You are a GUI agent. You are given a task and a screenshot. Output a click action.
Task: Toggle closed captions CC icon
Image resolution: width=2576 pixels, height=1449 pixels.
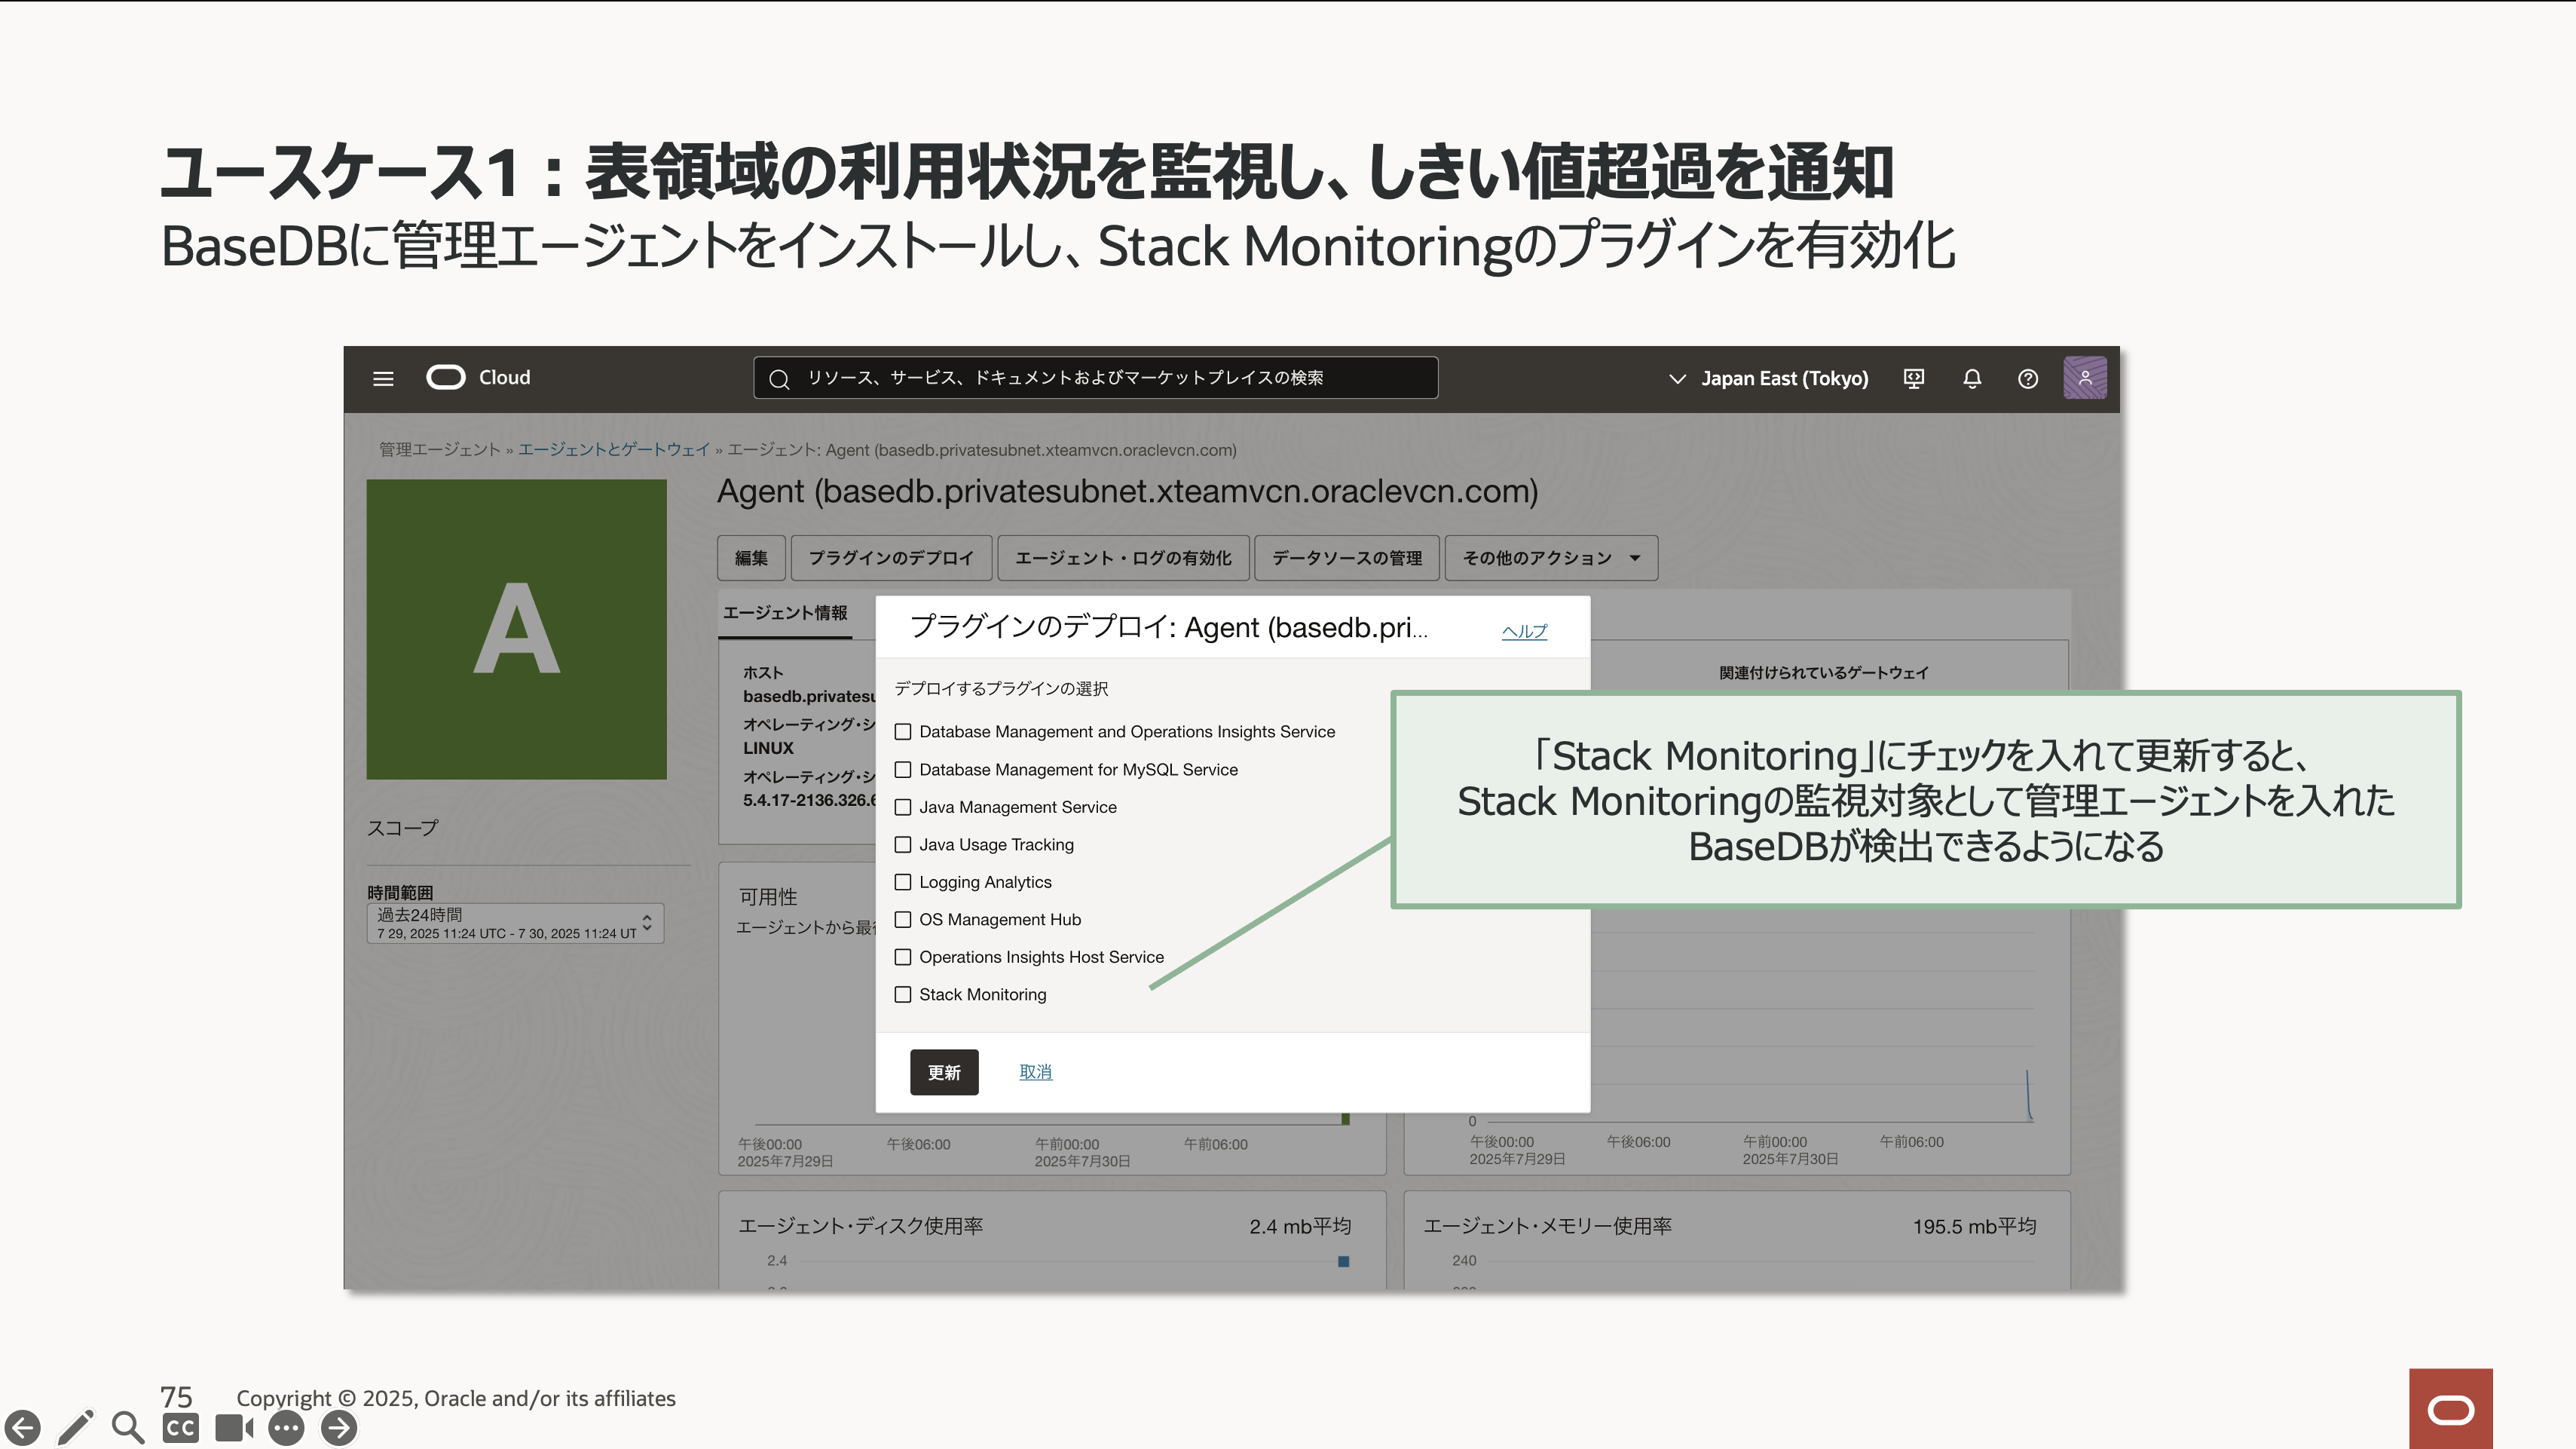coord(181,1428)
